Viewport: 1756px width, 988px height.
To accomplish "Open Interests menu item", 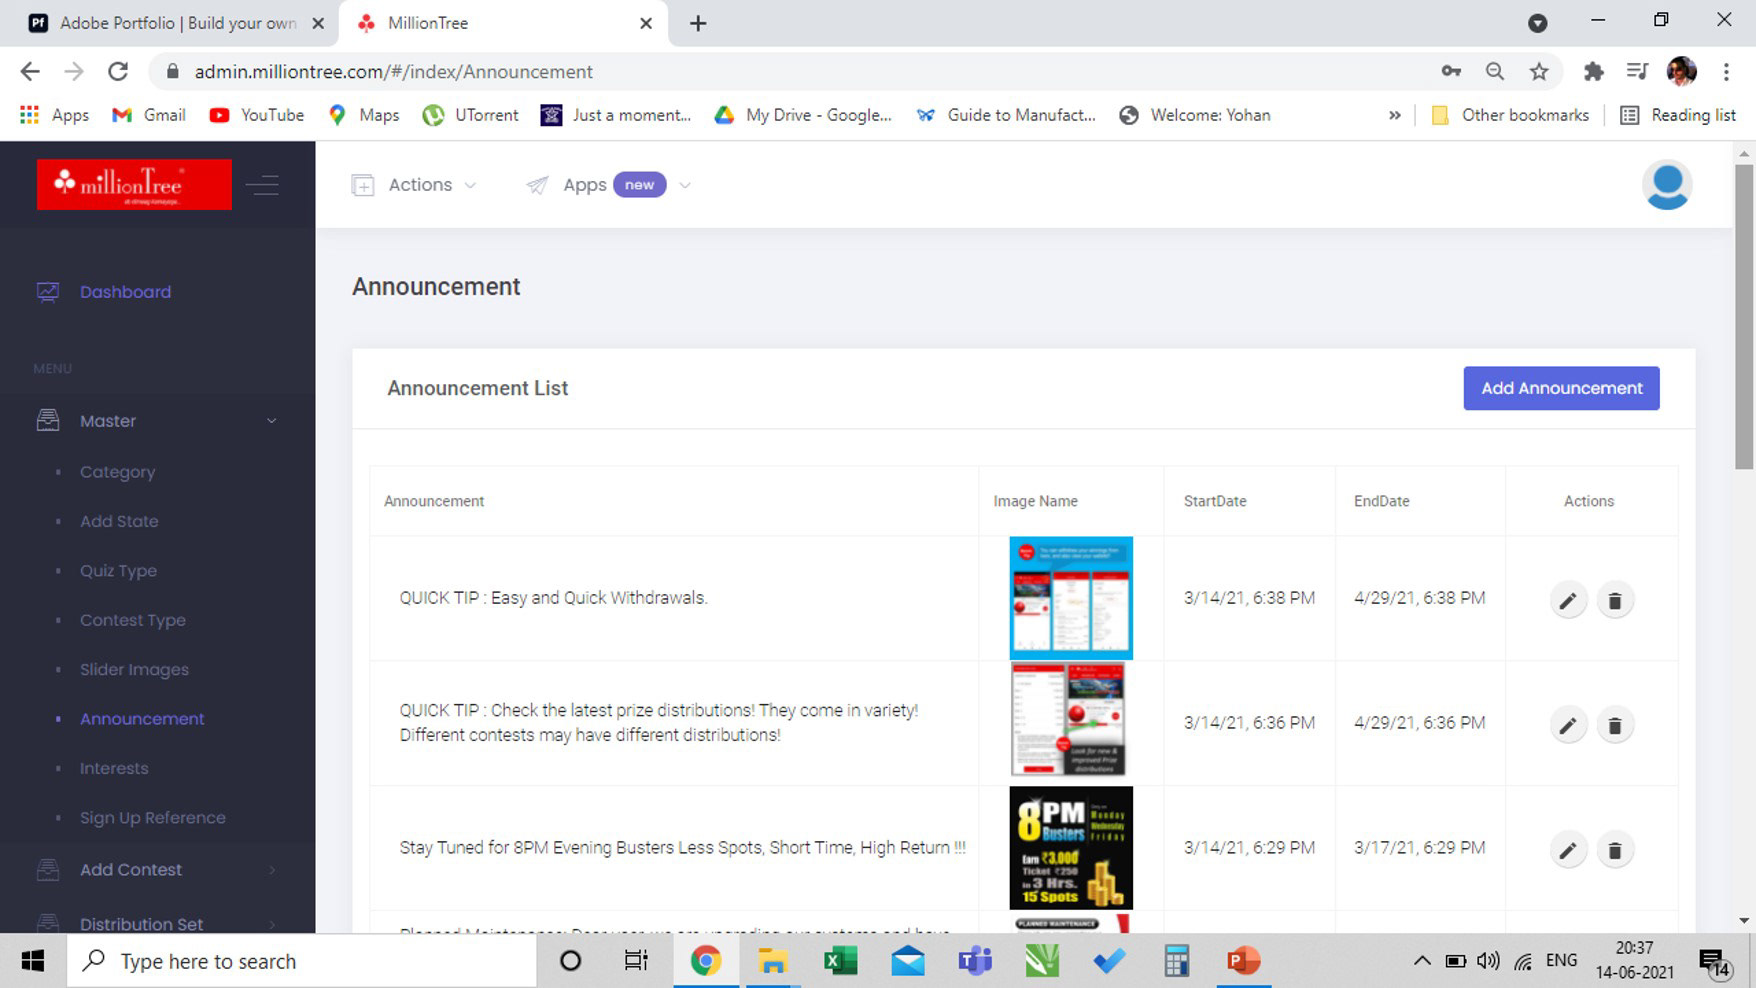I will click(x=114, y=768).
